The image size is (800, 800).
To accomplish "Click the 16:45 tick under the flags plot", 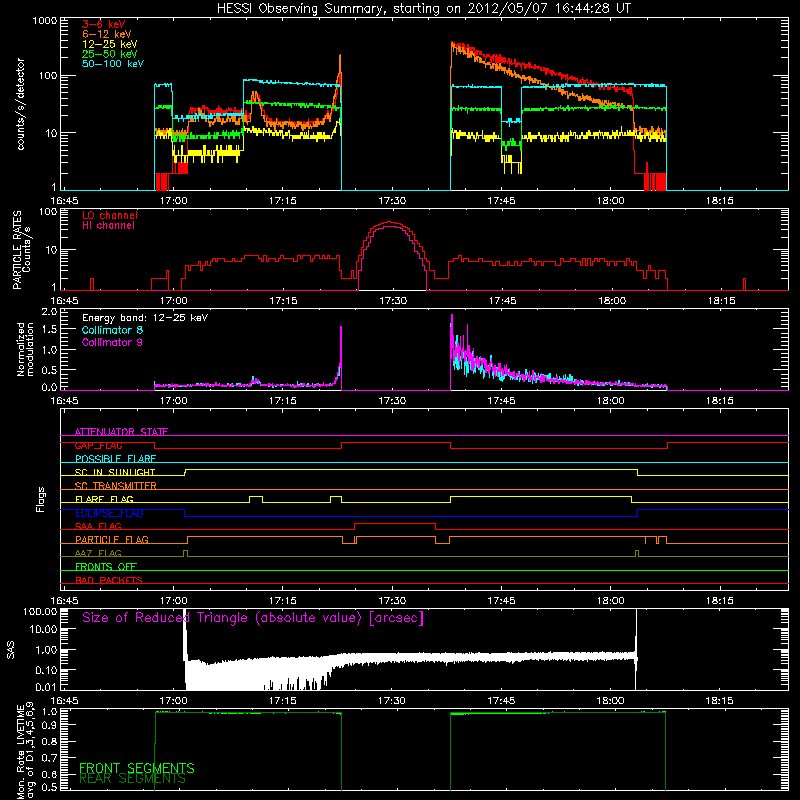I will (x=64, y=601).
